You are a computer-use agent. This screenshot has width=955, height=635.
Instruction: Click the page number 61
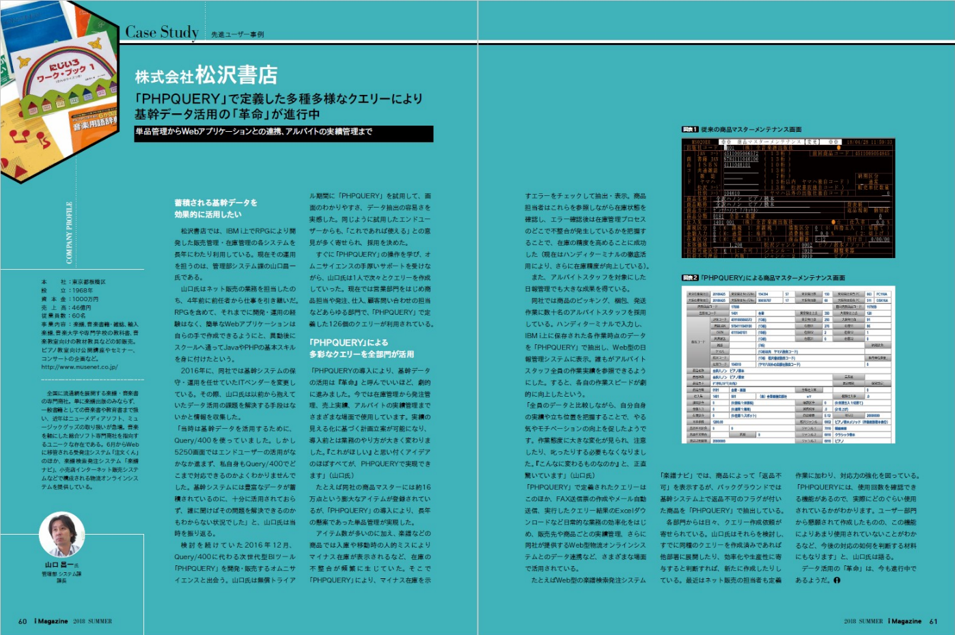tap(933, 622)
